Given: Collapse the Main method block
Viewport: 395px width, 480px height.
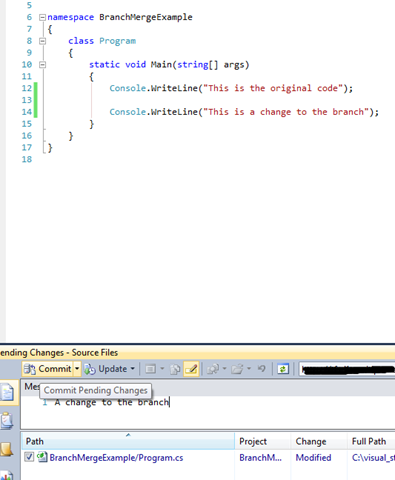Looking at the screenshot, I should tap(42, 65).
